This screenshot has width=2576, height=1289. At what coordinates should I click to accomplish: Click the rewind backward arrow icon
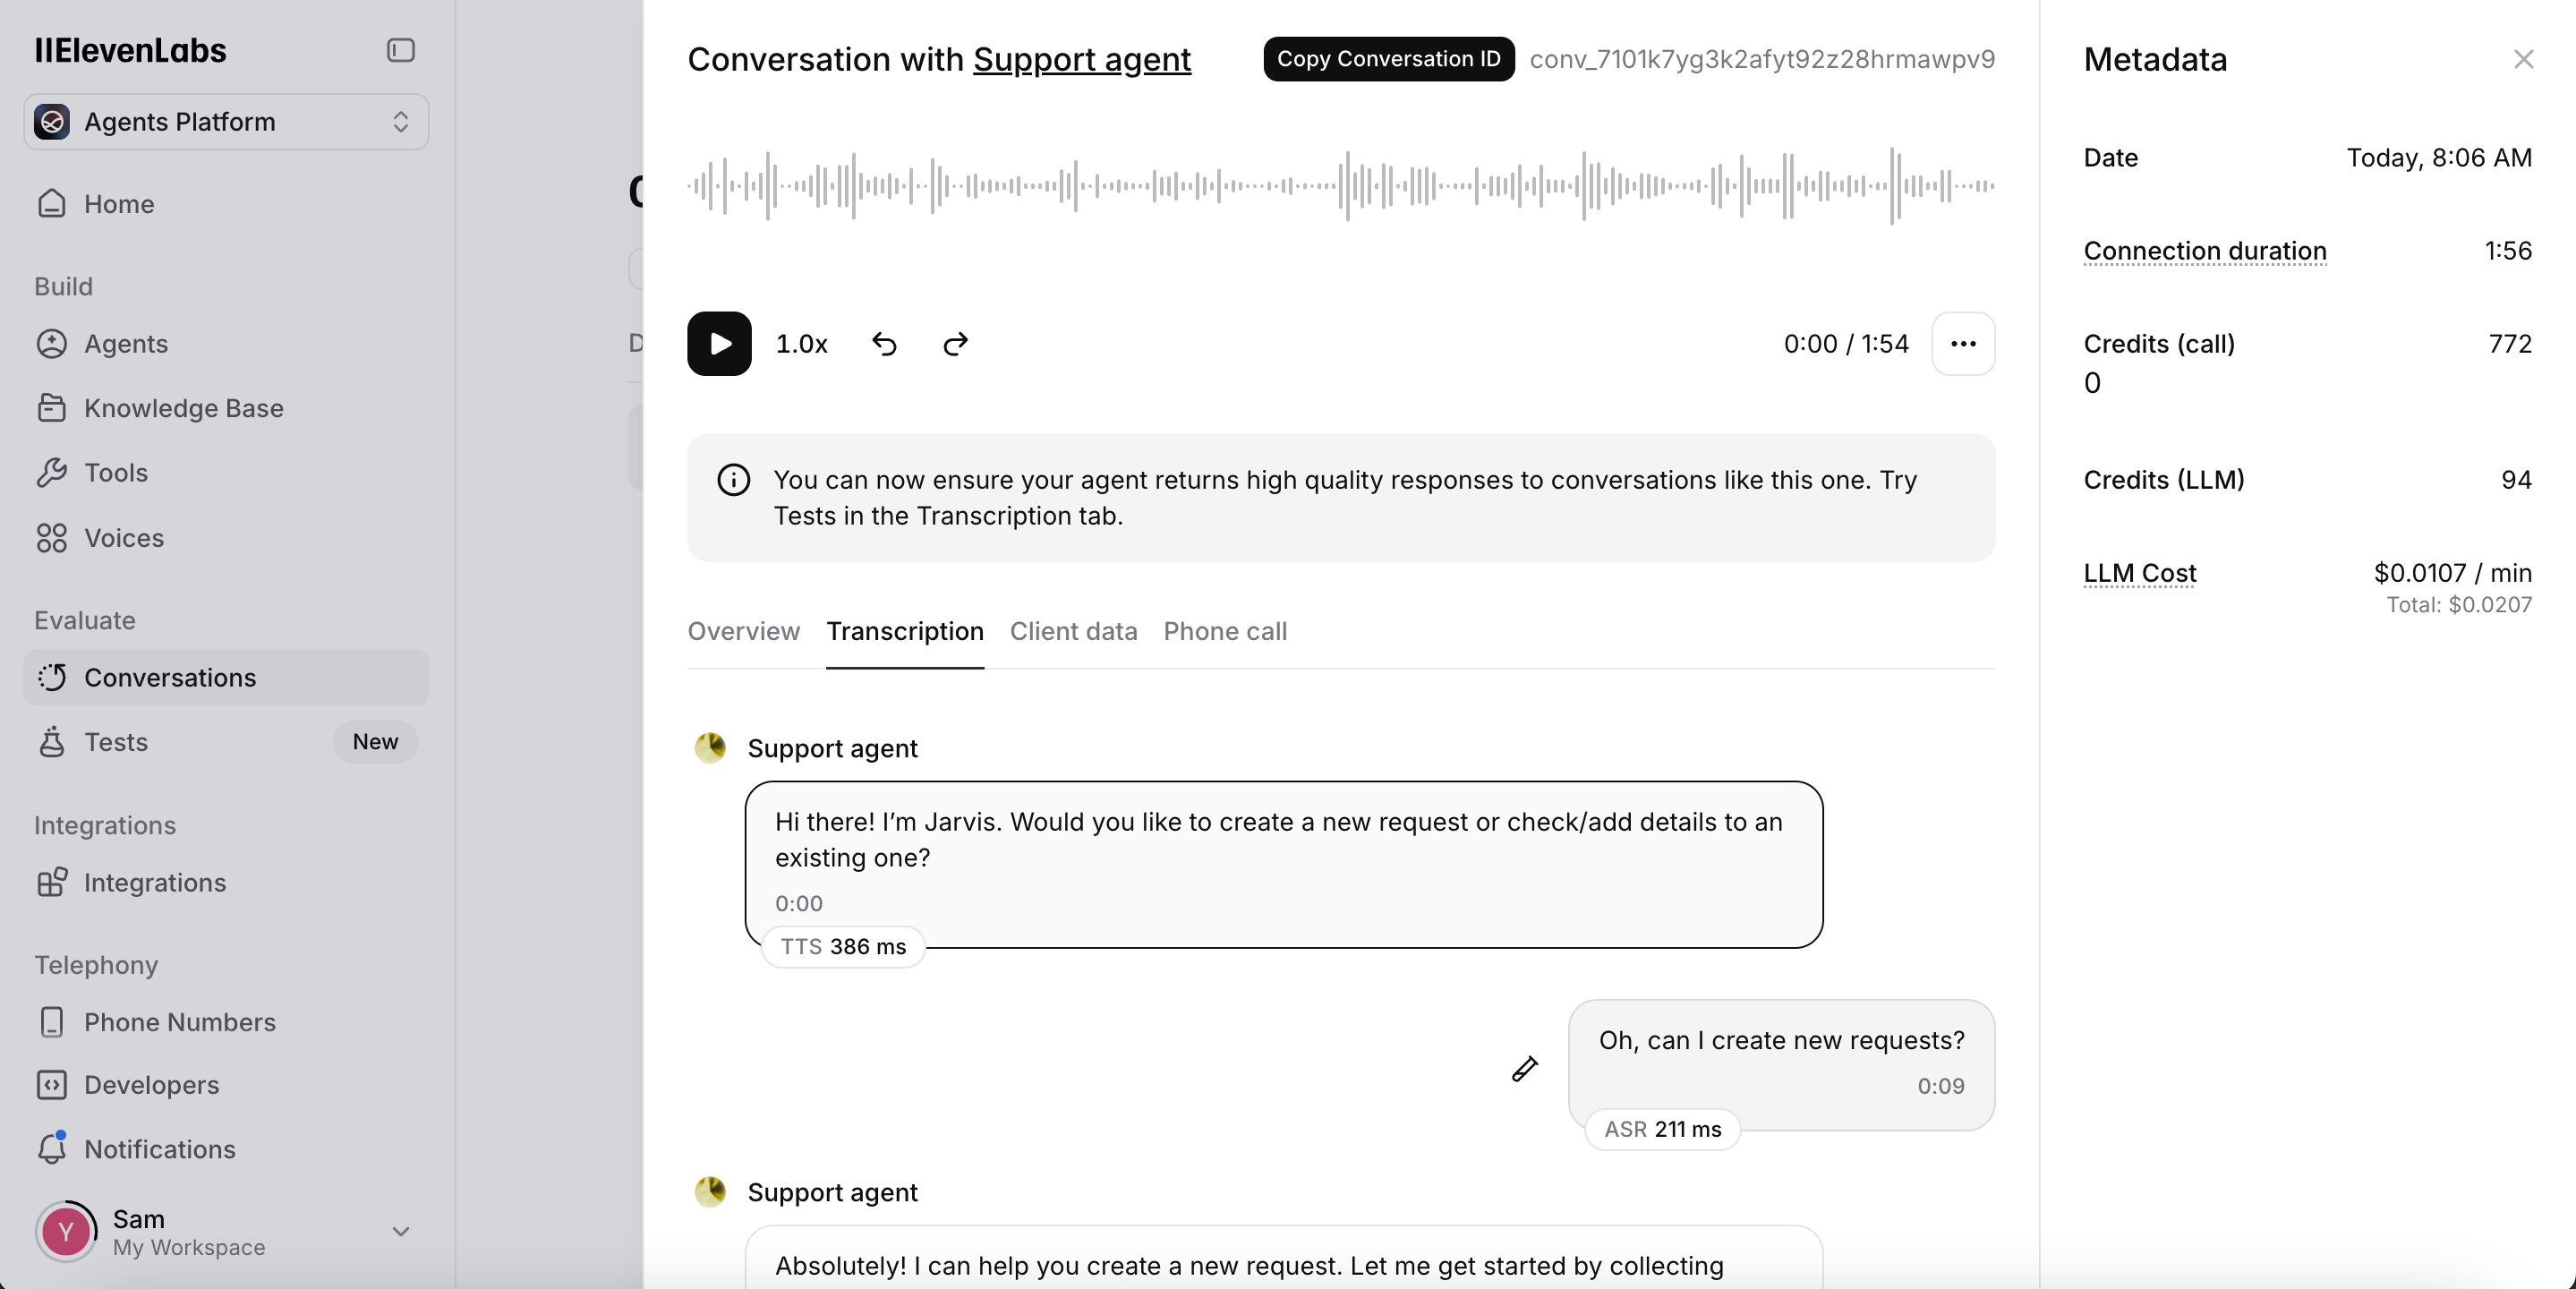pos(884,343)
